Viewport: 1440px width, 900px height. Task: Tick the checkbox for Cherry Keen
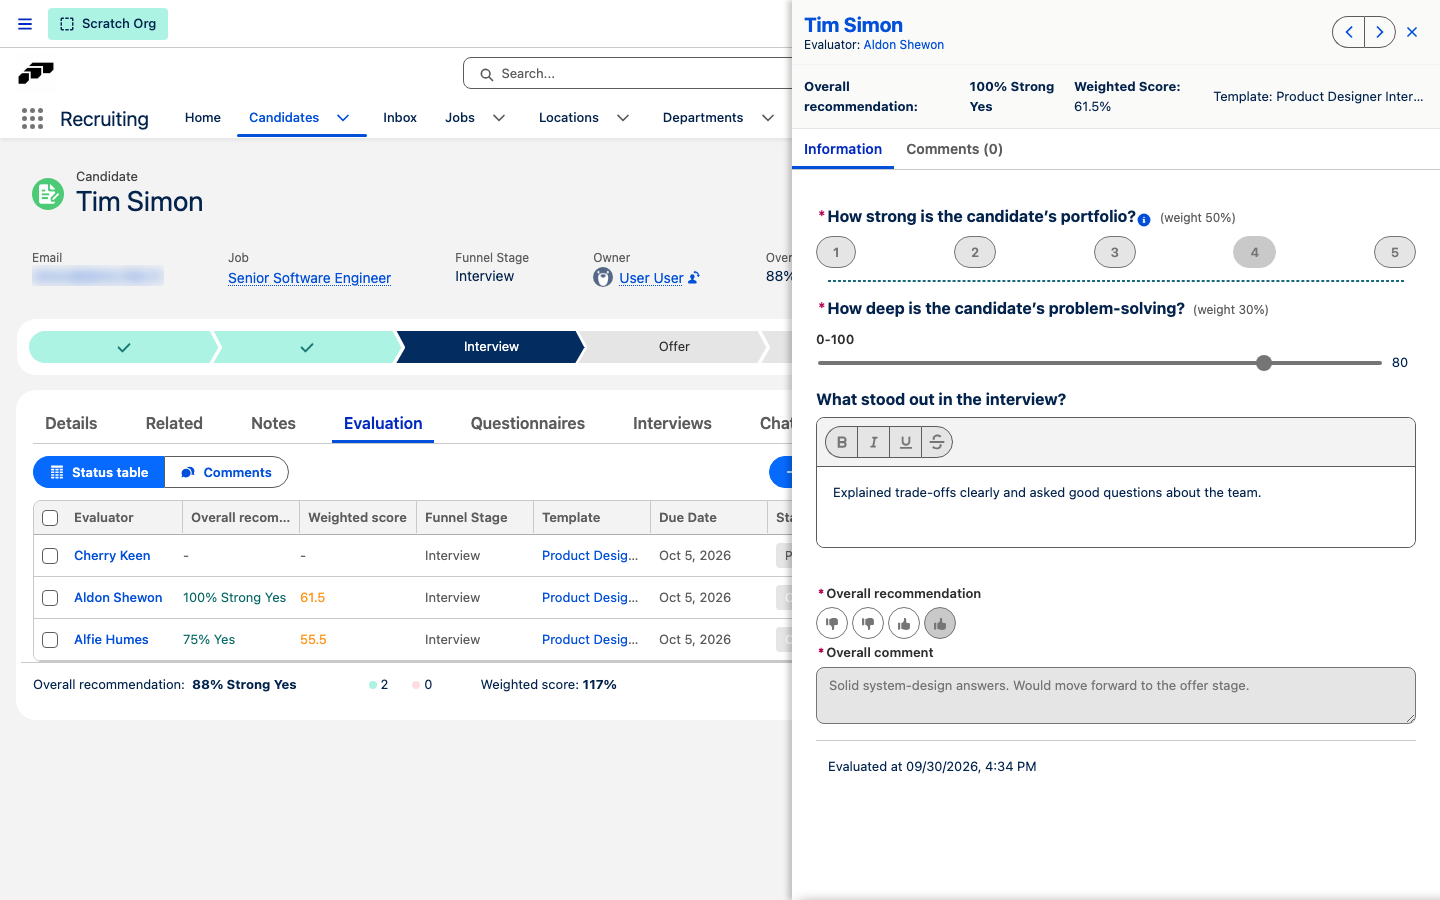[50, 556]
